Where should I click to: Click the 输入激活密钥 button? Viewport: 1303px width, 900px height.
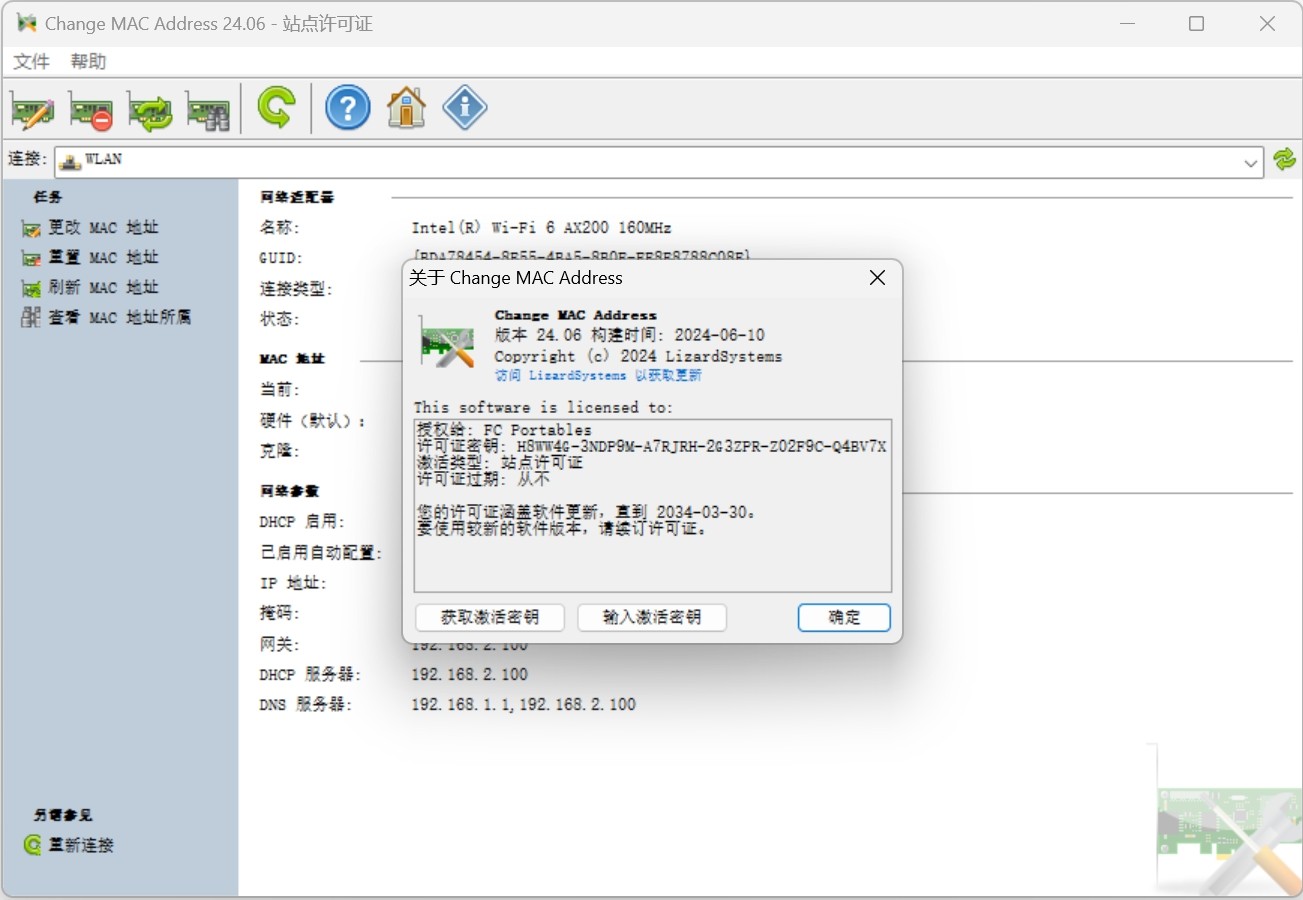(x=652, y=617)
